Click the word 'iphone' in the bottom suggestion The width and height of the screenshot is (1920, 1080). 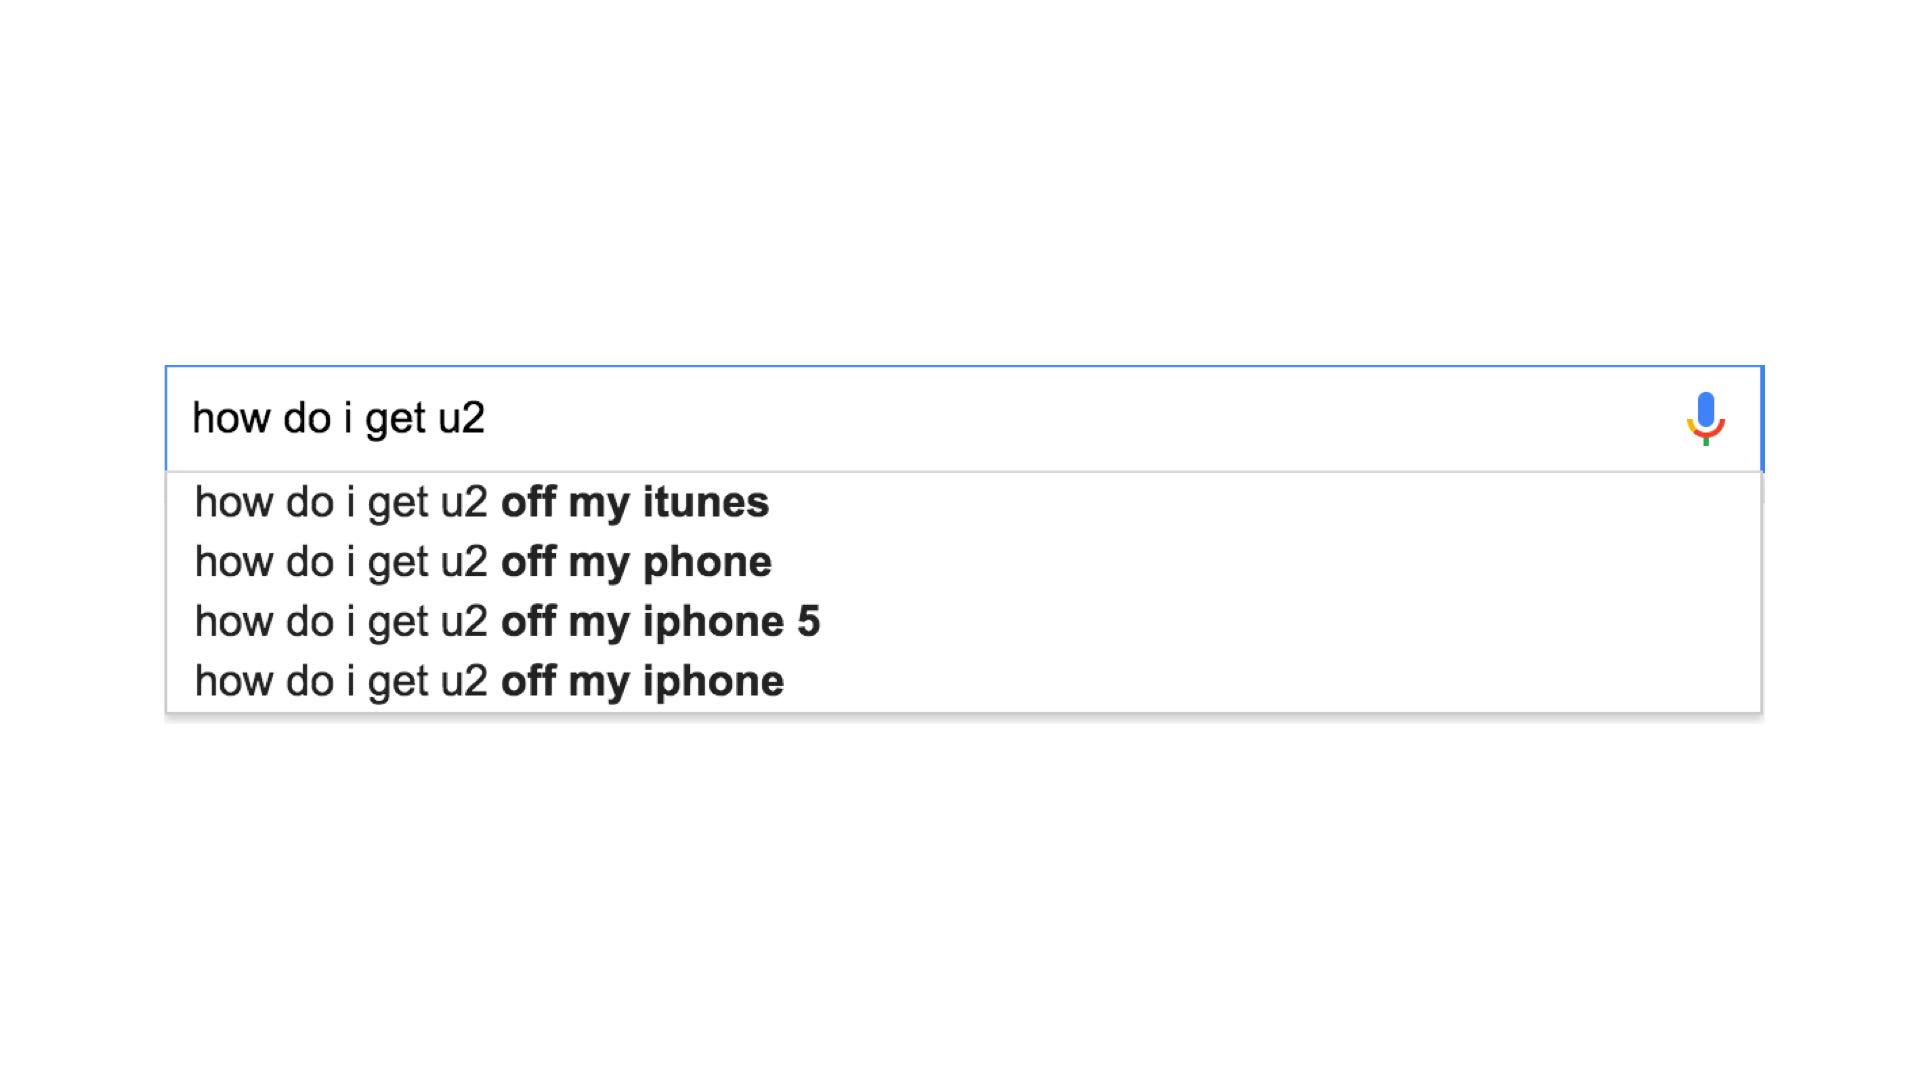[713, 682]
